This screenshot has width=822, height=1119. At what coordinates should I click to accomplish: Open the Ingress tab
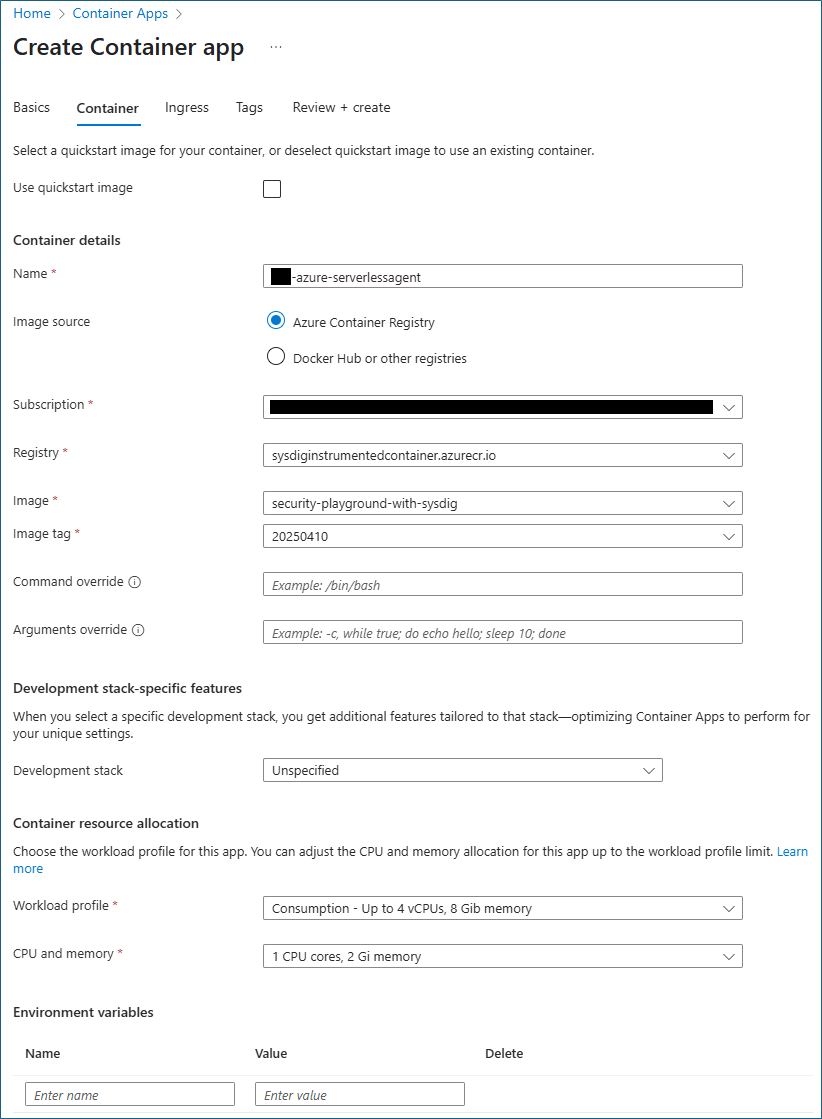[187, 107]
